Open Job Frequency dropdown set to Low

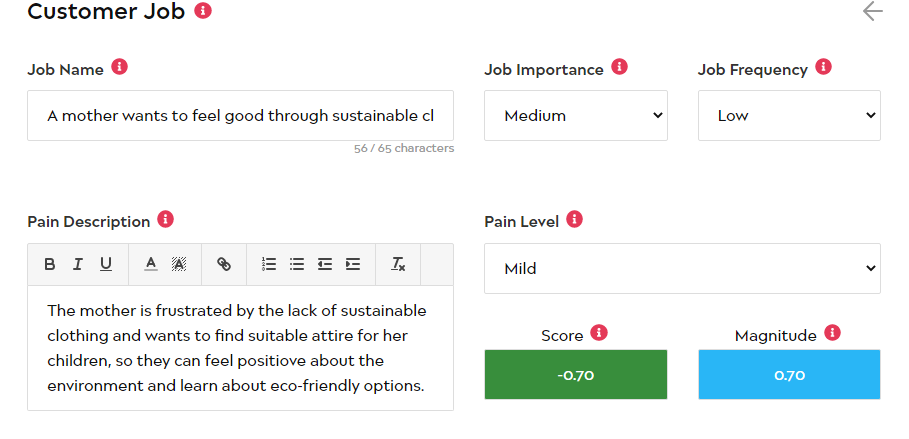pos(789,115)
